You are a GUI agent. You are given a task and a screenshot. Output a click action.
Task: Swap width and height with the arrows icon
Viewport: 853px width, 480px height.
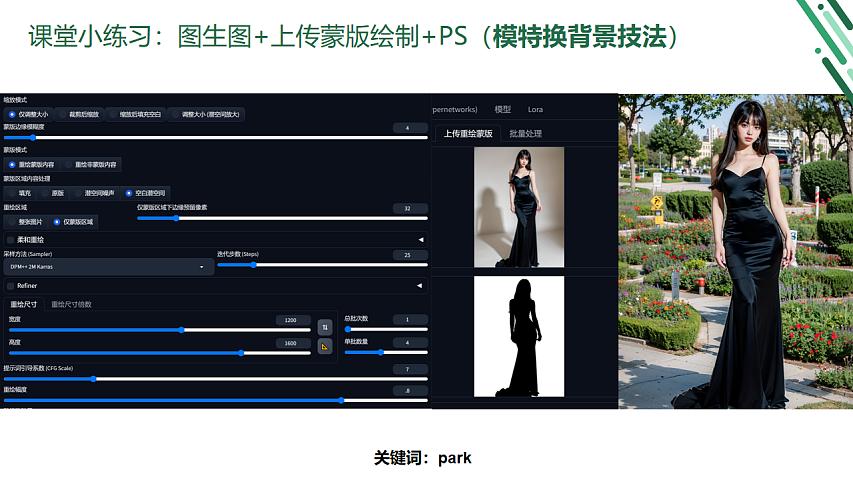tap(325, 327)
